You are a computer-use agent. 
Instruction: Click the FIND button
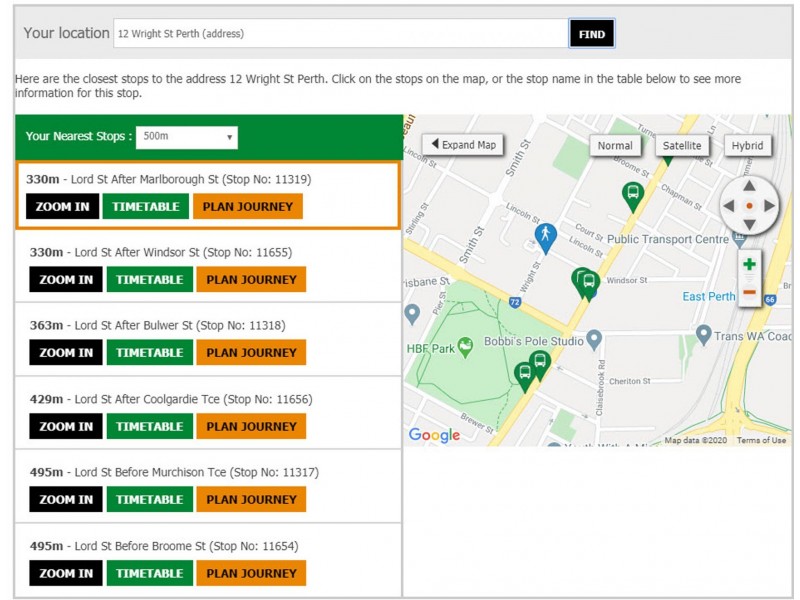click(x=592, y=34)
